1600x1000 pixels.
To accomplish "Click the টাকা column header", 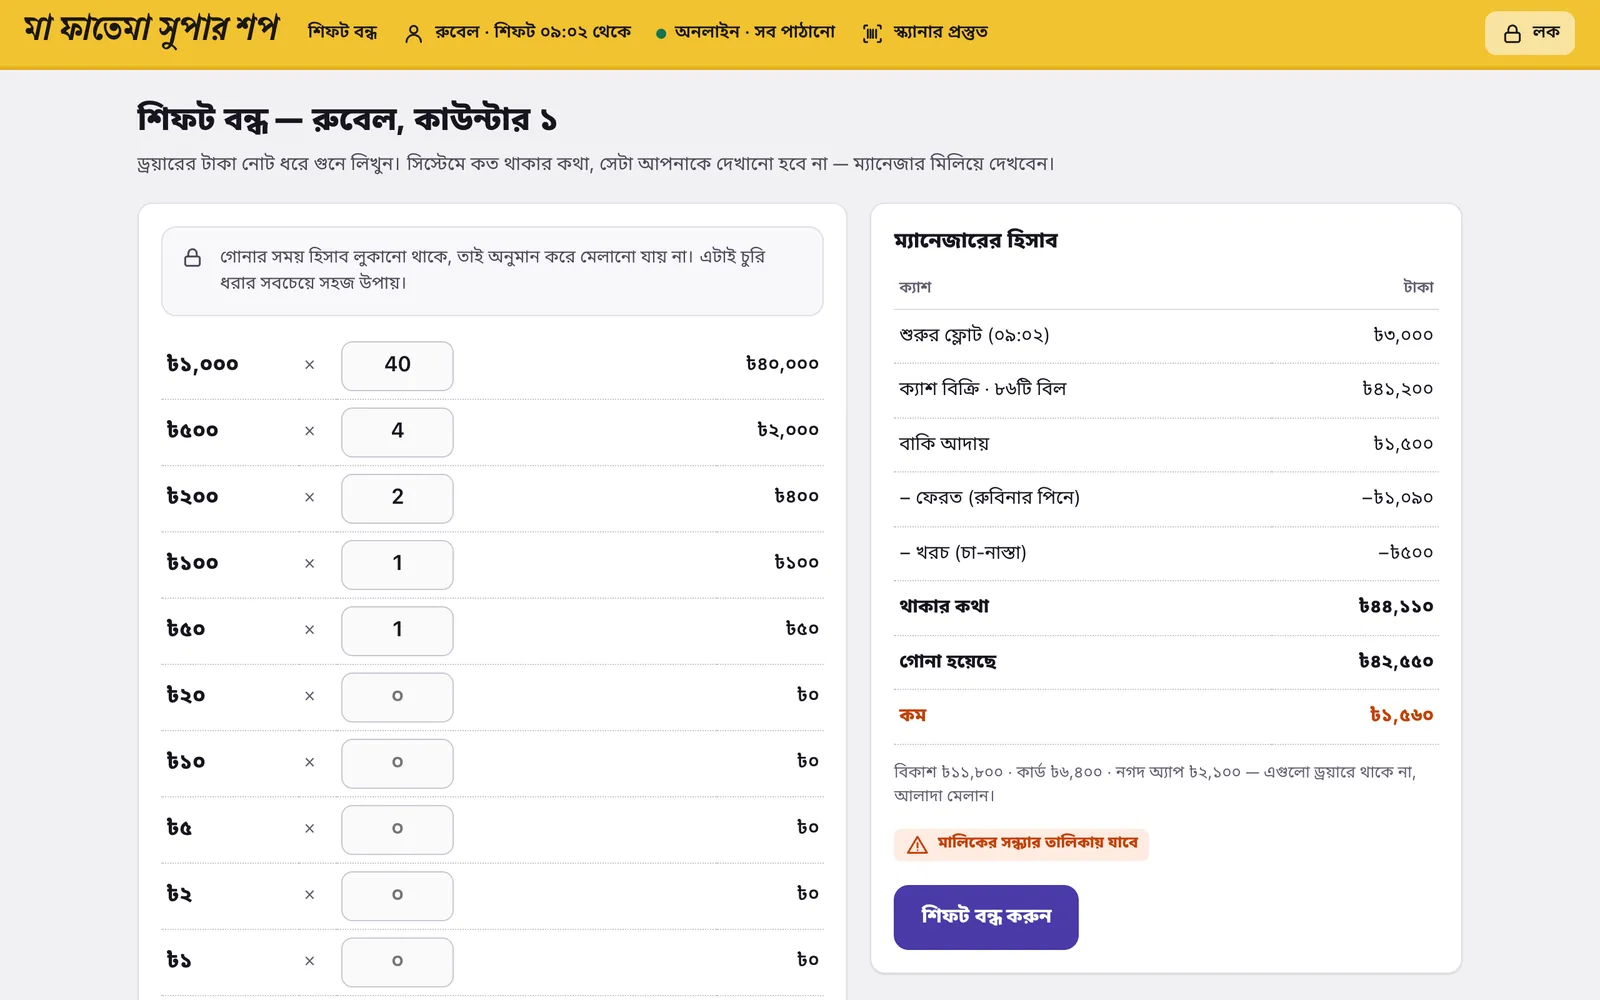I will pyautogui.click(x=1418, y=287).
